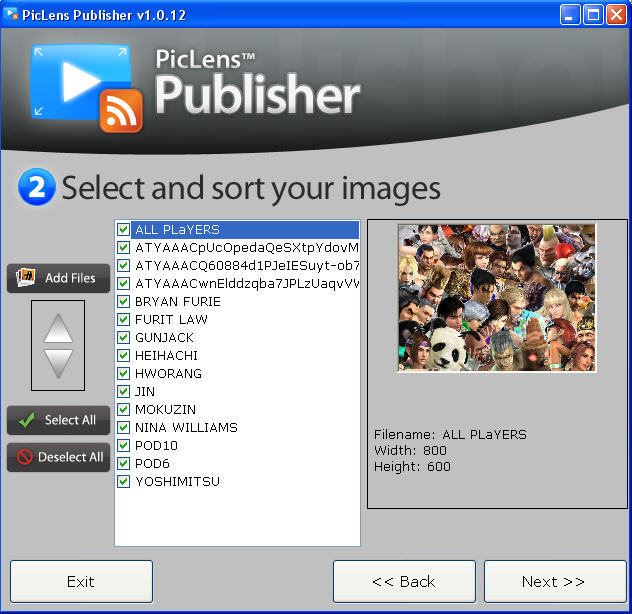Select the ALL PLaYERS list entry
Screen dimensions: 632x614
245,229
